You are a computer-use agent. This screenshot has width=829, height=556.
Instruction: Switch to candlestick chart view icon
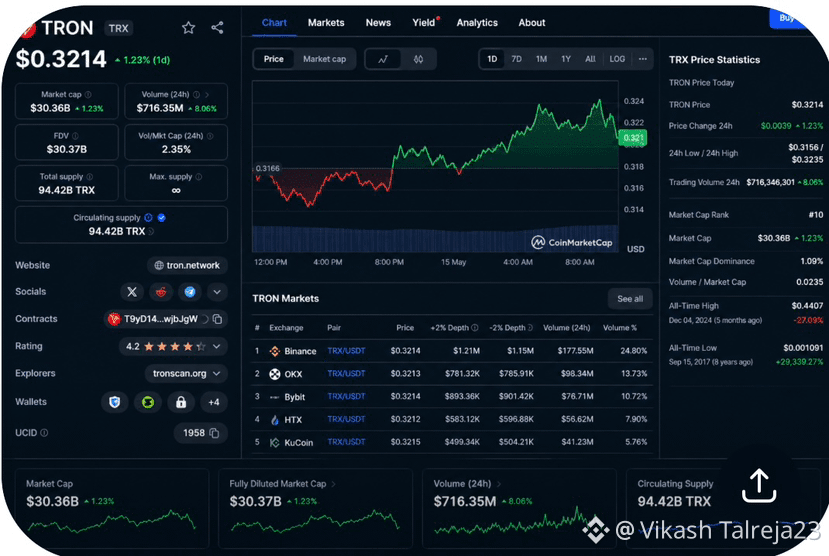pyautogui.click(x=418, y=59)
